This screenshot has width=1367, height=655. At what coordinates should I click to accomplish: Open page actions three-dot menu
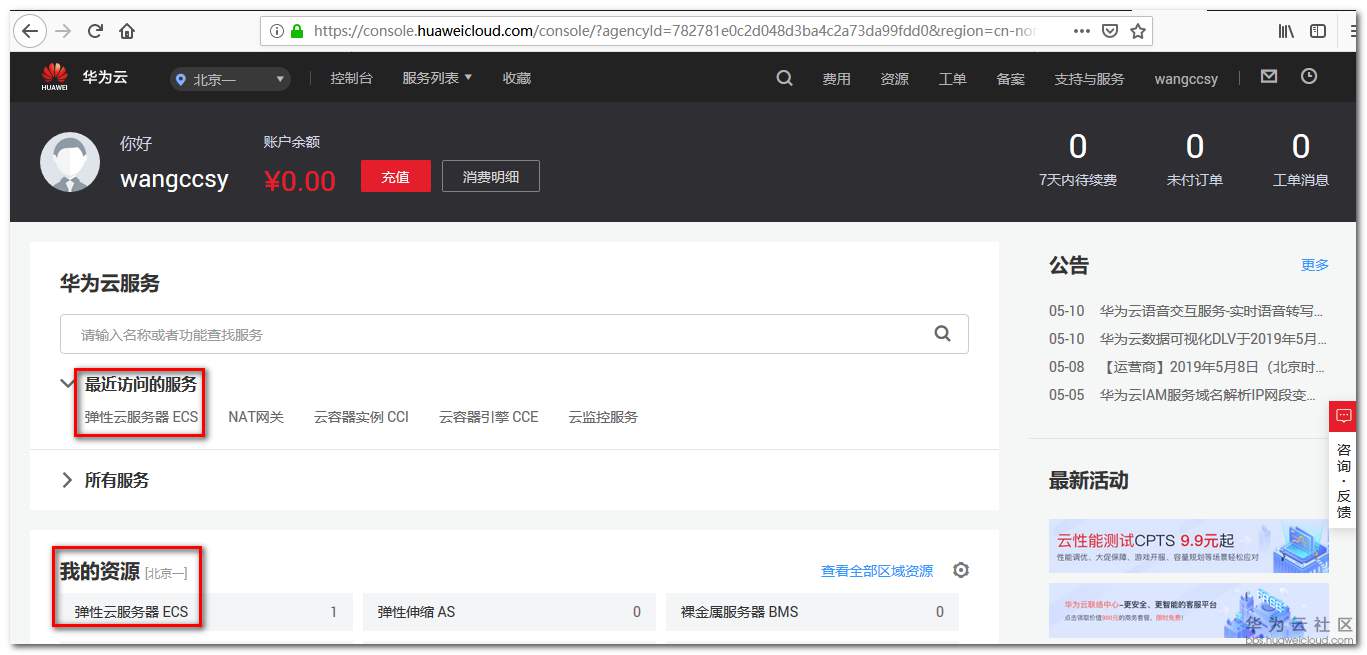(x=1082, y=31)
